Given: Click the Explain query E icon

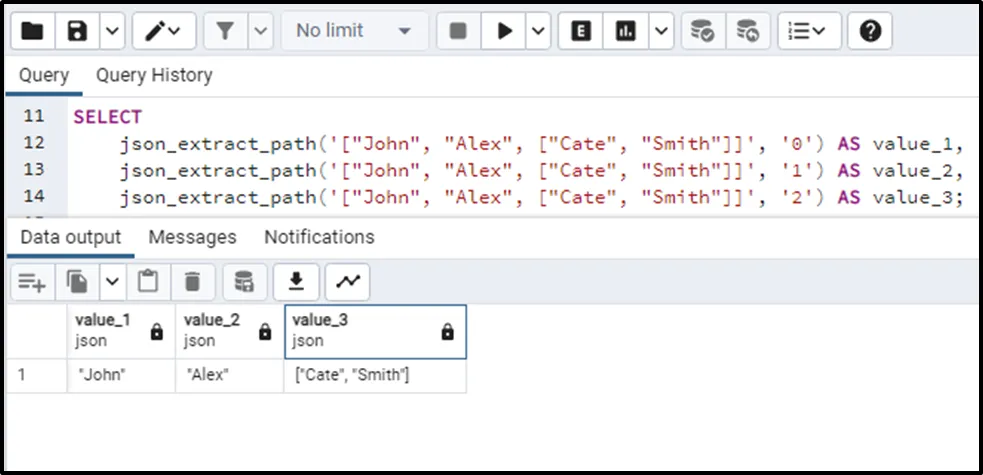Looking at the screenshot, I should [580, 32].
